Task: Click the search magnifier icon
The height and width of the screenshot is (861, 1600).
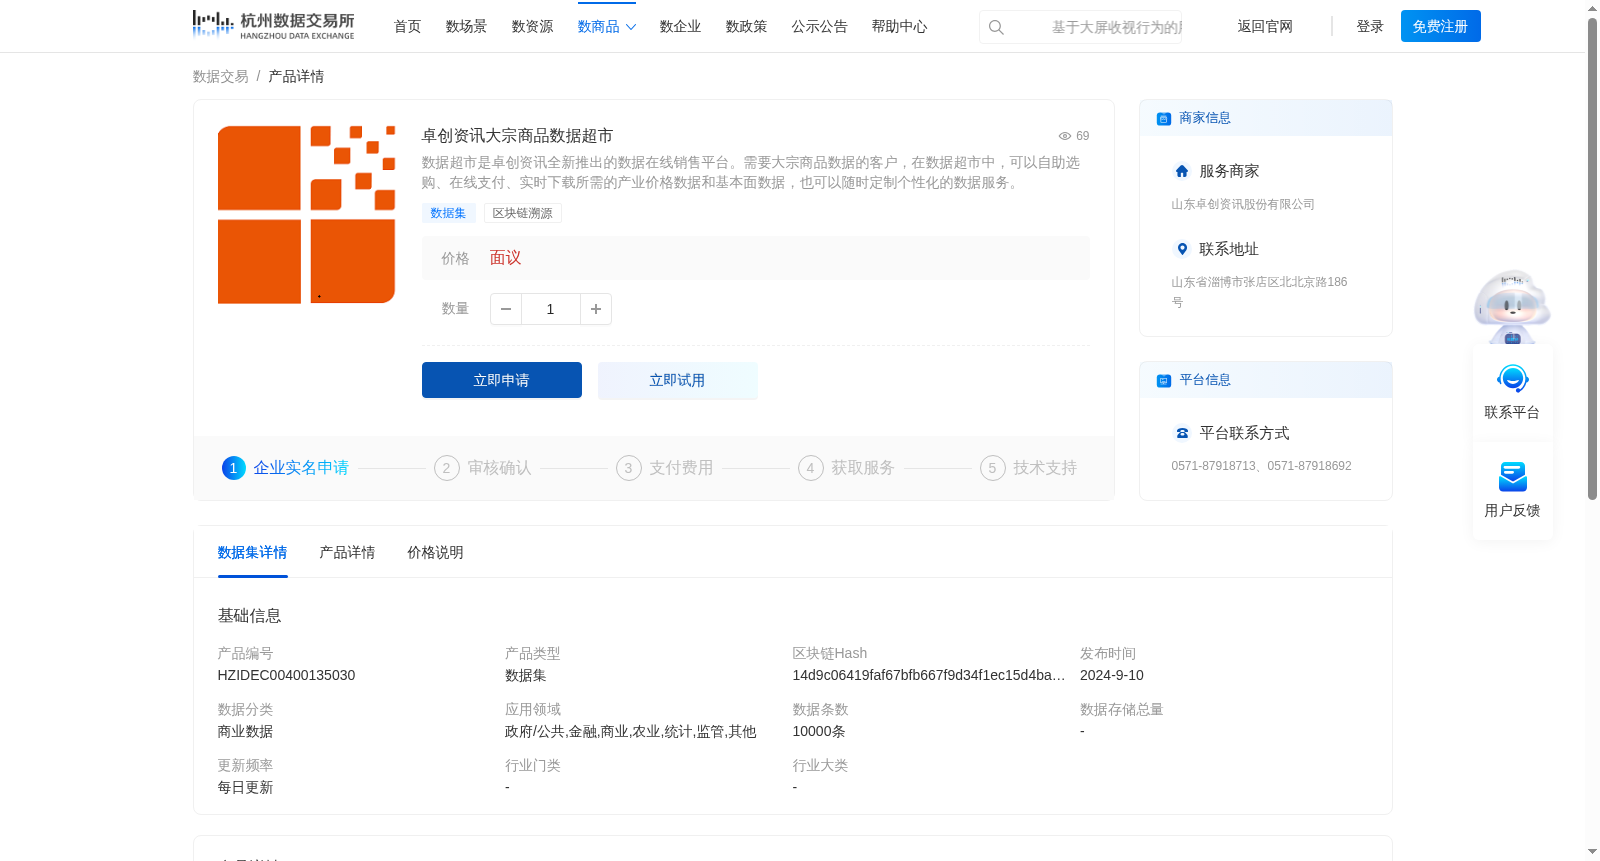Action: [x=996, y=27]
